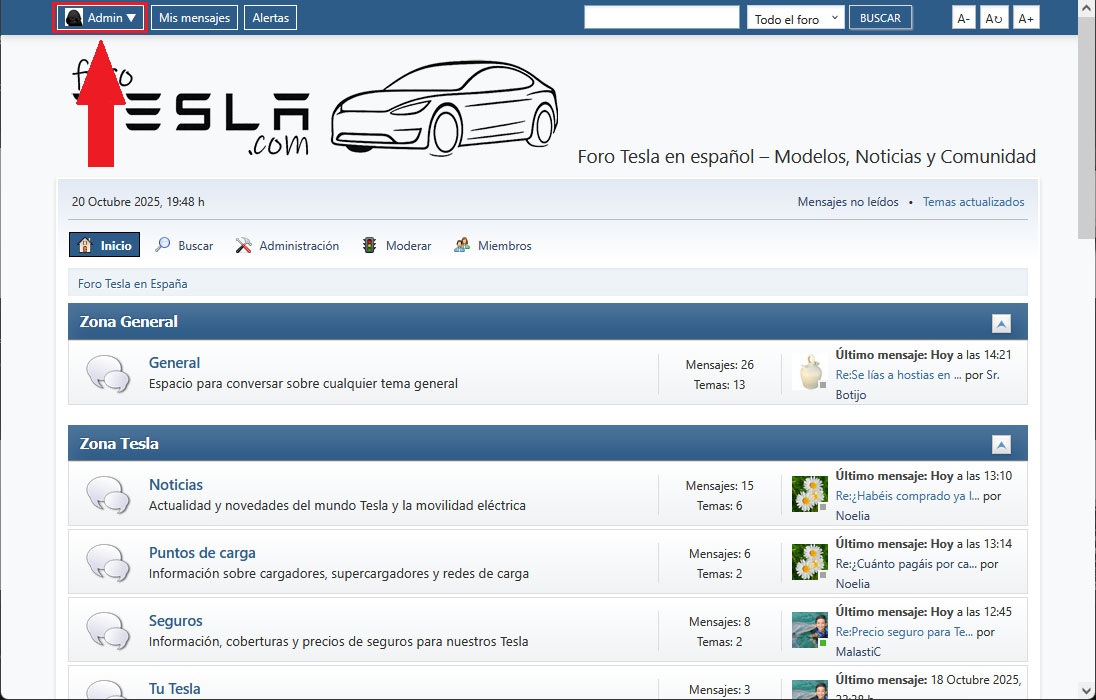Reset font size with the middle A icon
Screen dimensions: 1096x700
[x=994, y=18]
